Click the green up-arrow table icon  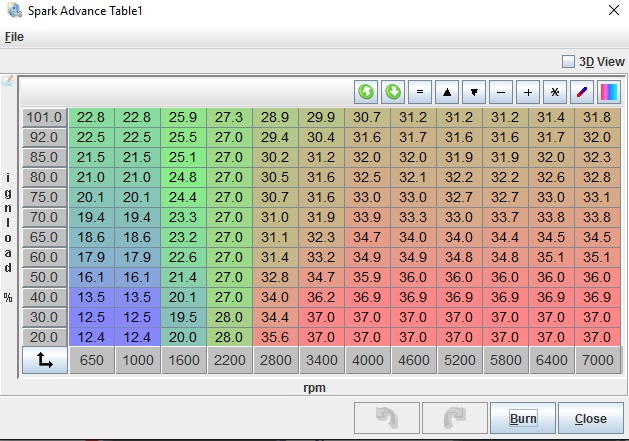366,92
